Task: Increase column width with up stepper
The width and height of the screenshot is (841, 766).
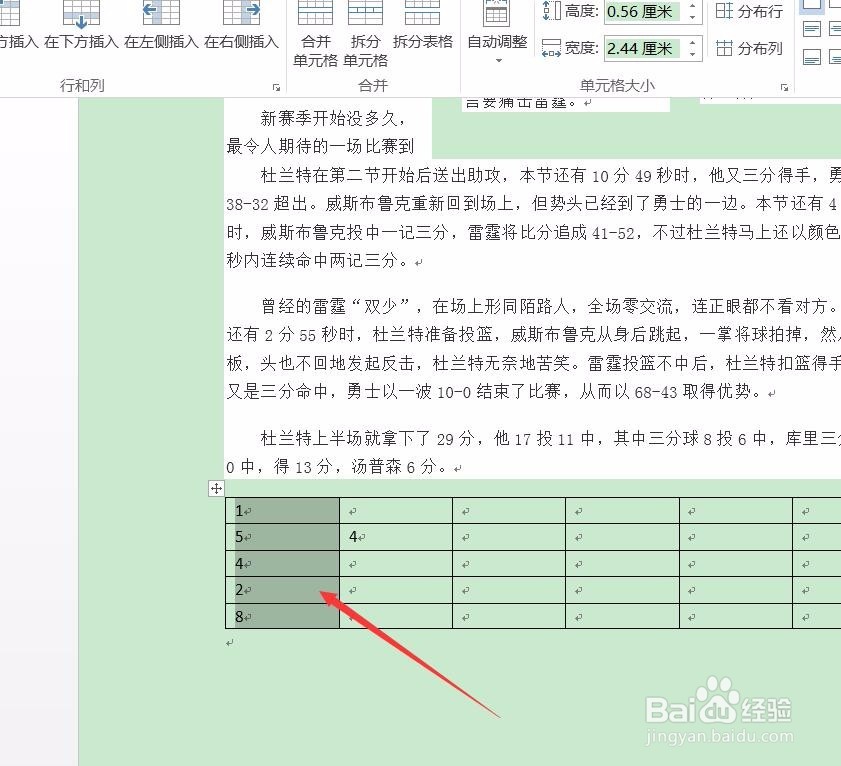Action: [692, 43]
